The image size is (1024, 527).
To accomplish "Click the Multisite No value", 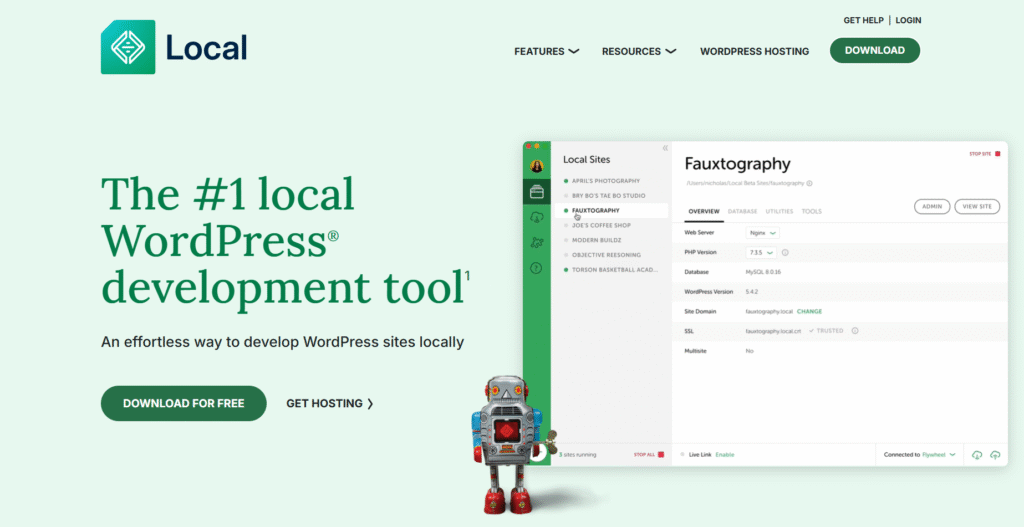I will [750, 351].
